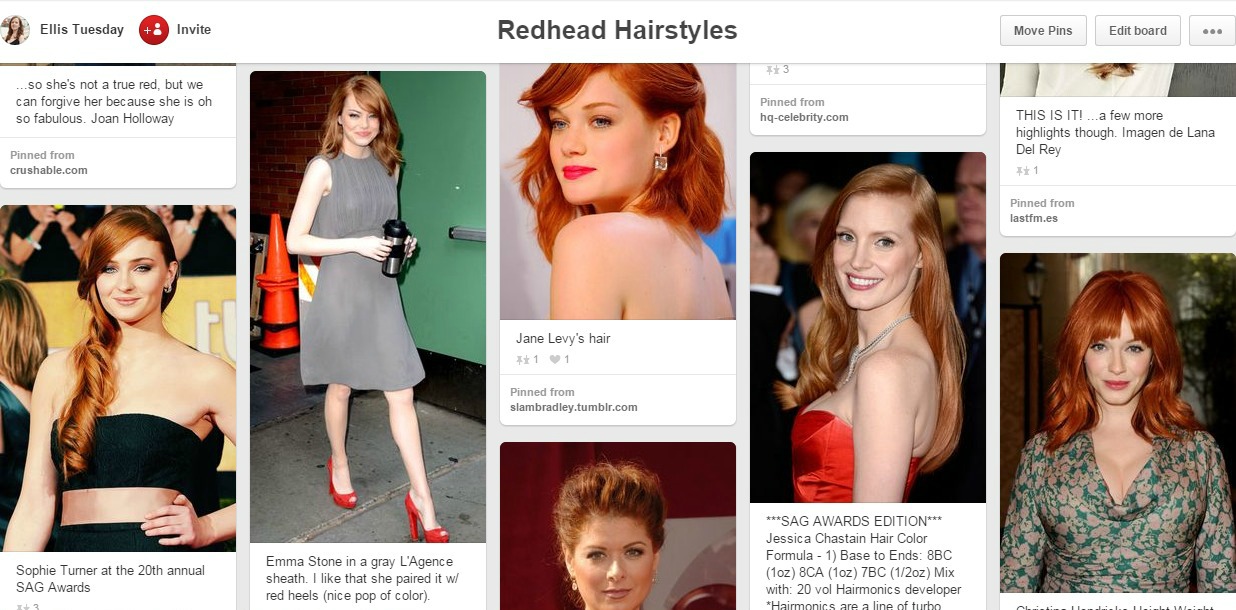
Task: Click repin count icon above hq-celebrity.com
Action: coord(772,70)
